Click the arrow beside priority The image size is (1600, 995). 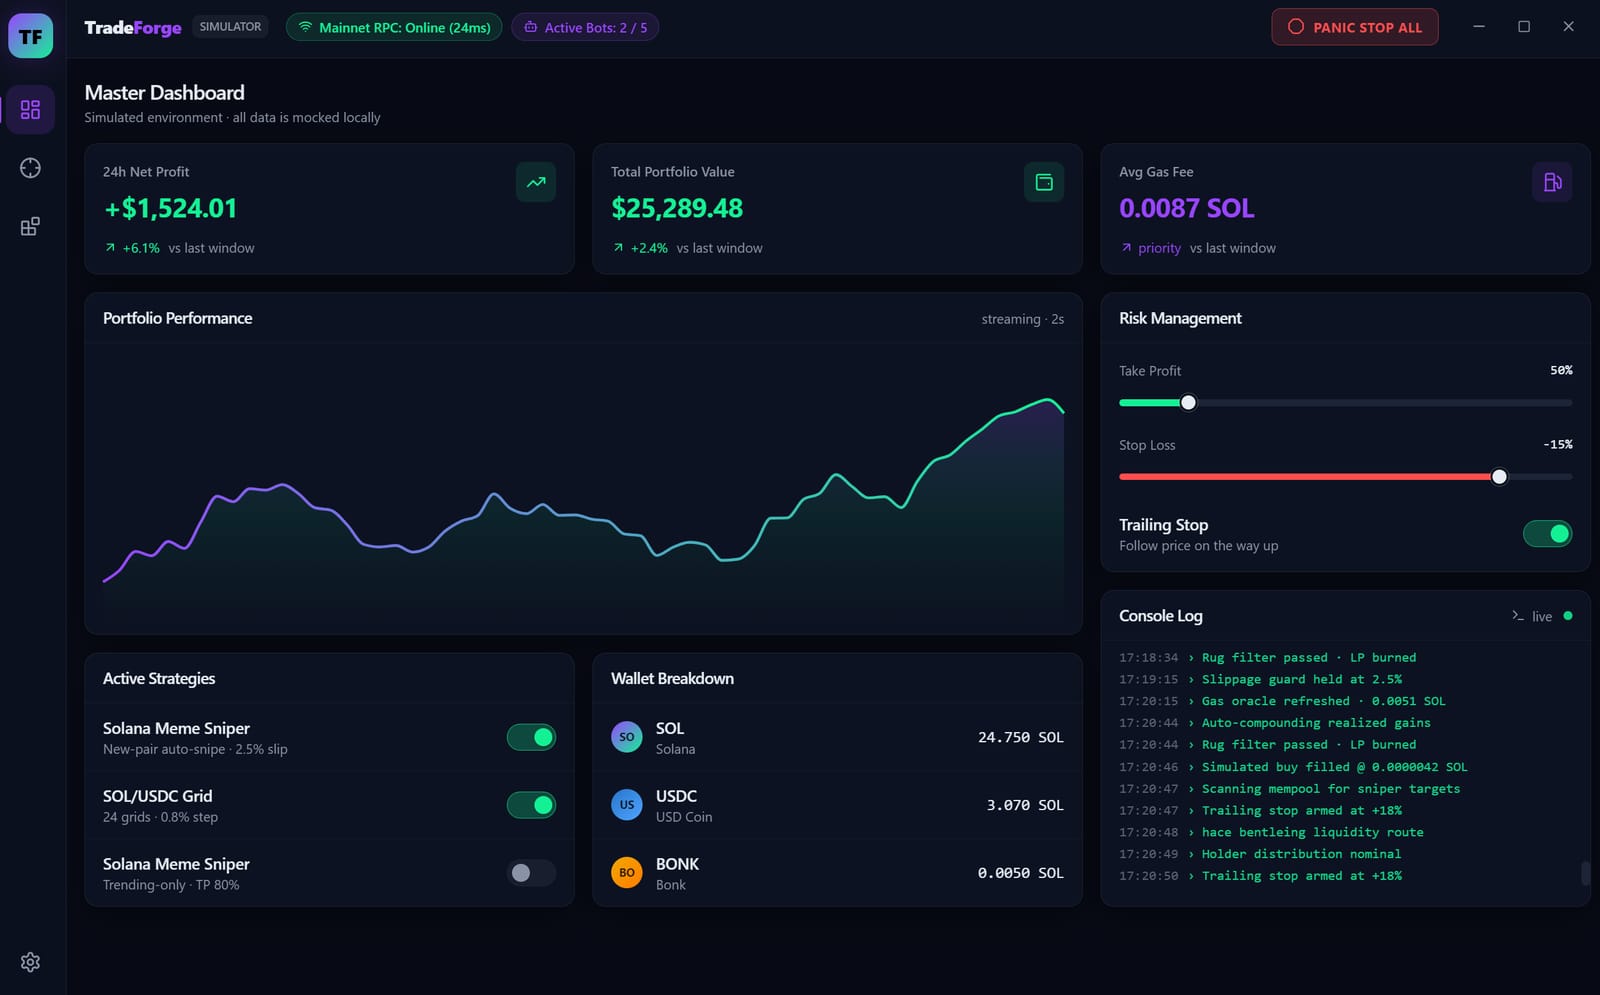1126,248
